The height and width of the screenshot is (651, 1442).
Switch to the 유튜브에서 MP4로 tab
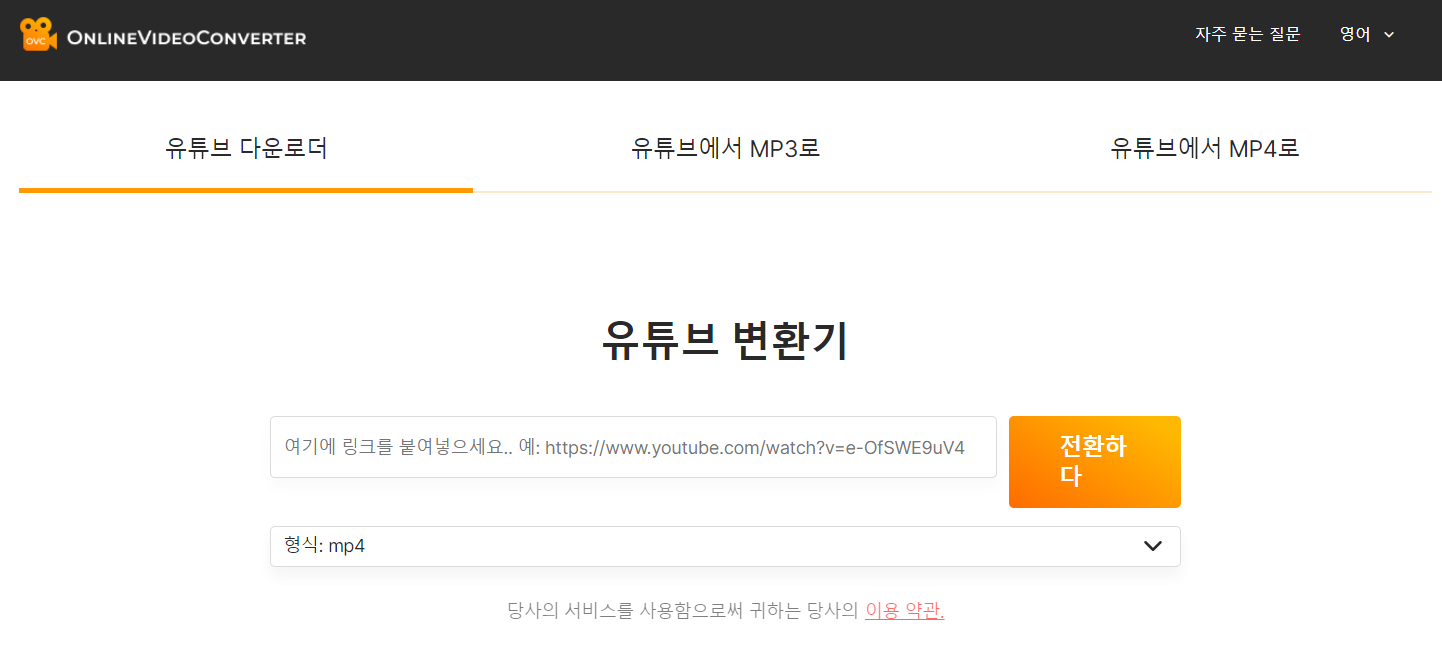1205,149
